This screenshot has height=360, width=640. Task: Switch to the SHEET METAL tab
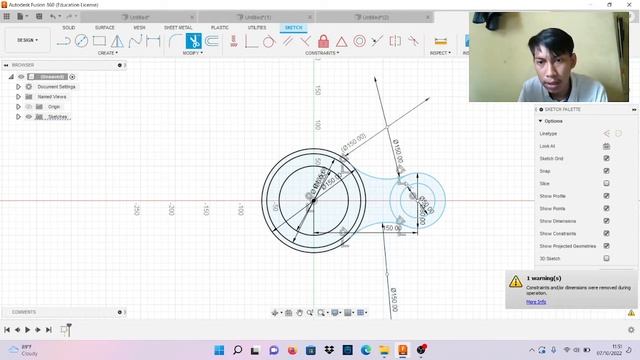[178, 27]
